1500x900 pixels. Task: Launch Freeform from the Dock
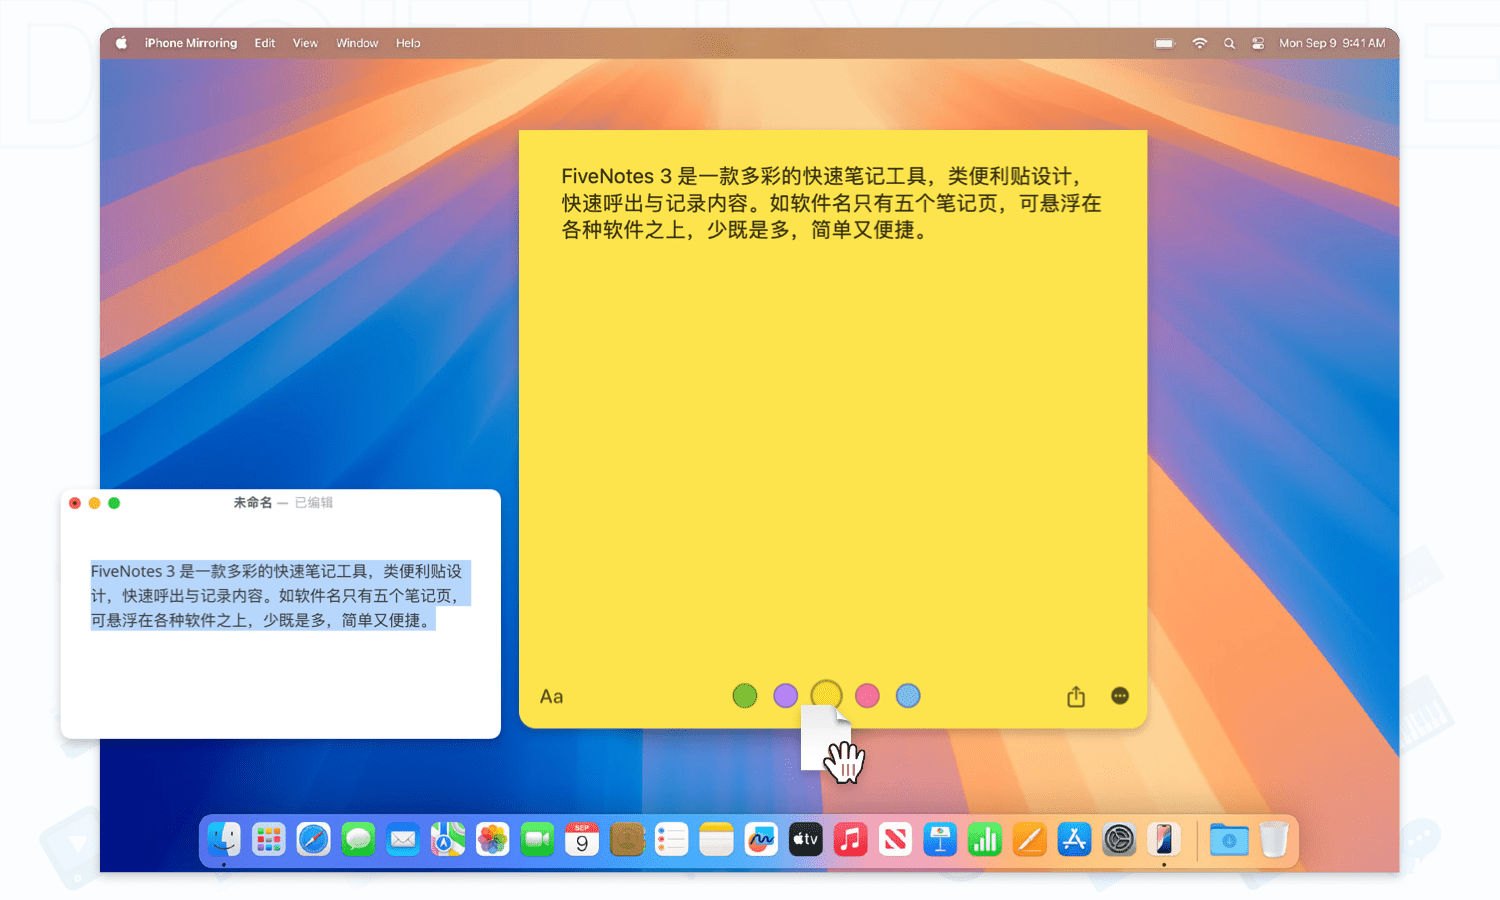(x=761, y=840)
